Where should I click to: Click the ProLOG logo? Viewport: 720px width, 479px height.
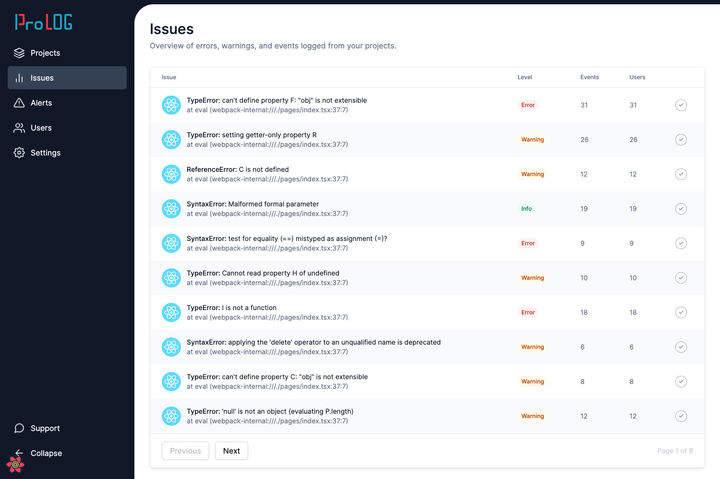pos(43,21)
